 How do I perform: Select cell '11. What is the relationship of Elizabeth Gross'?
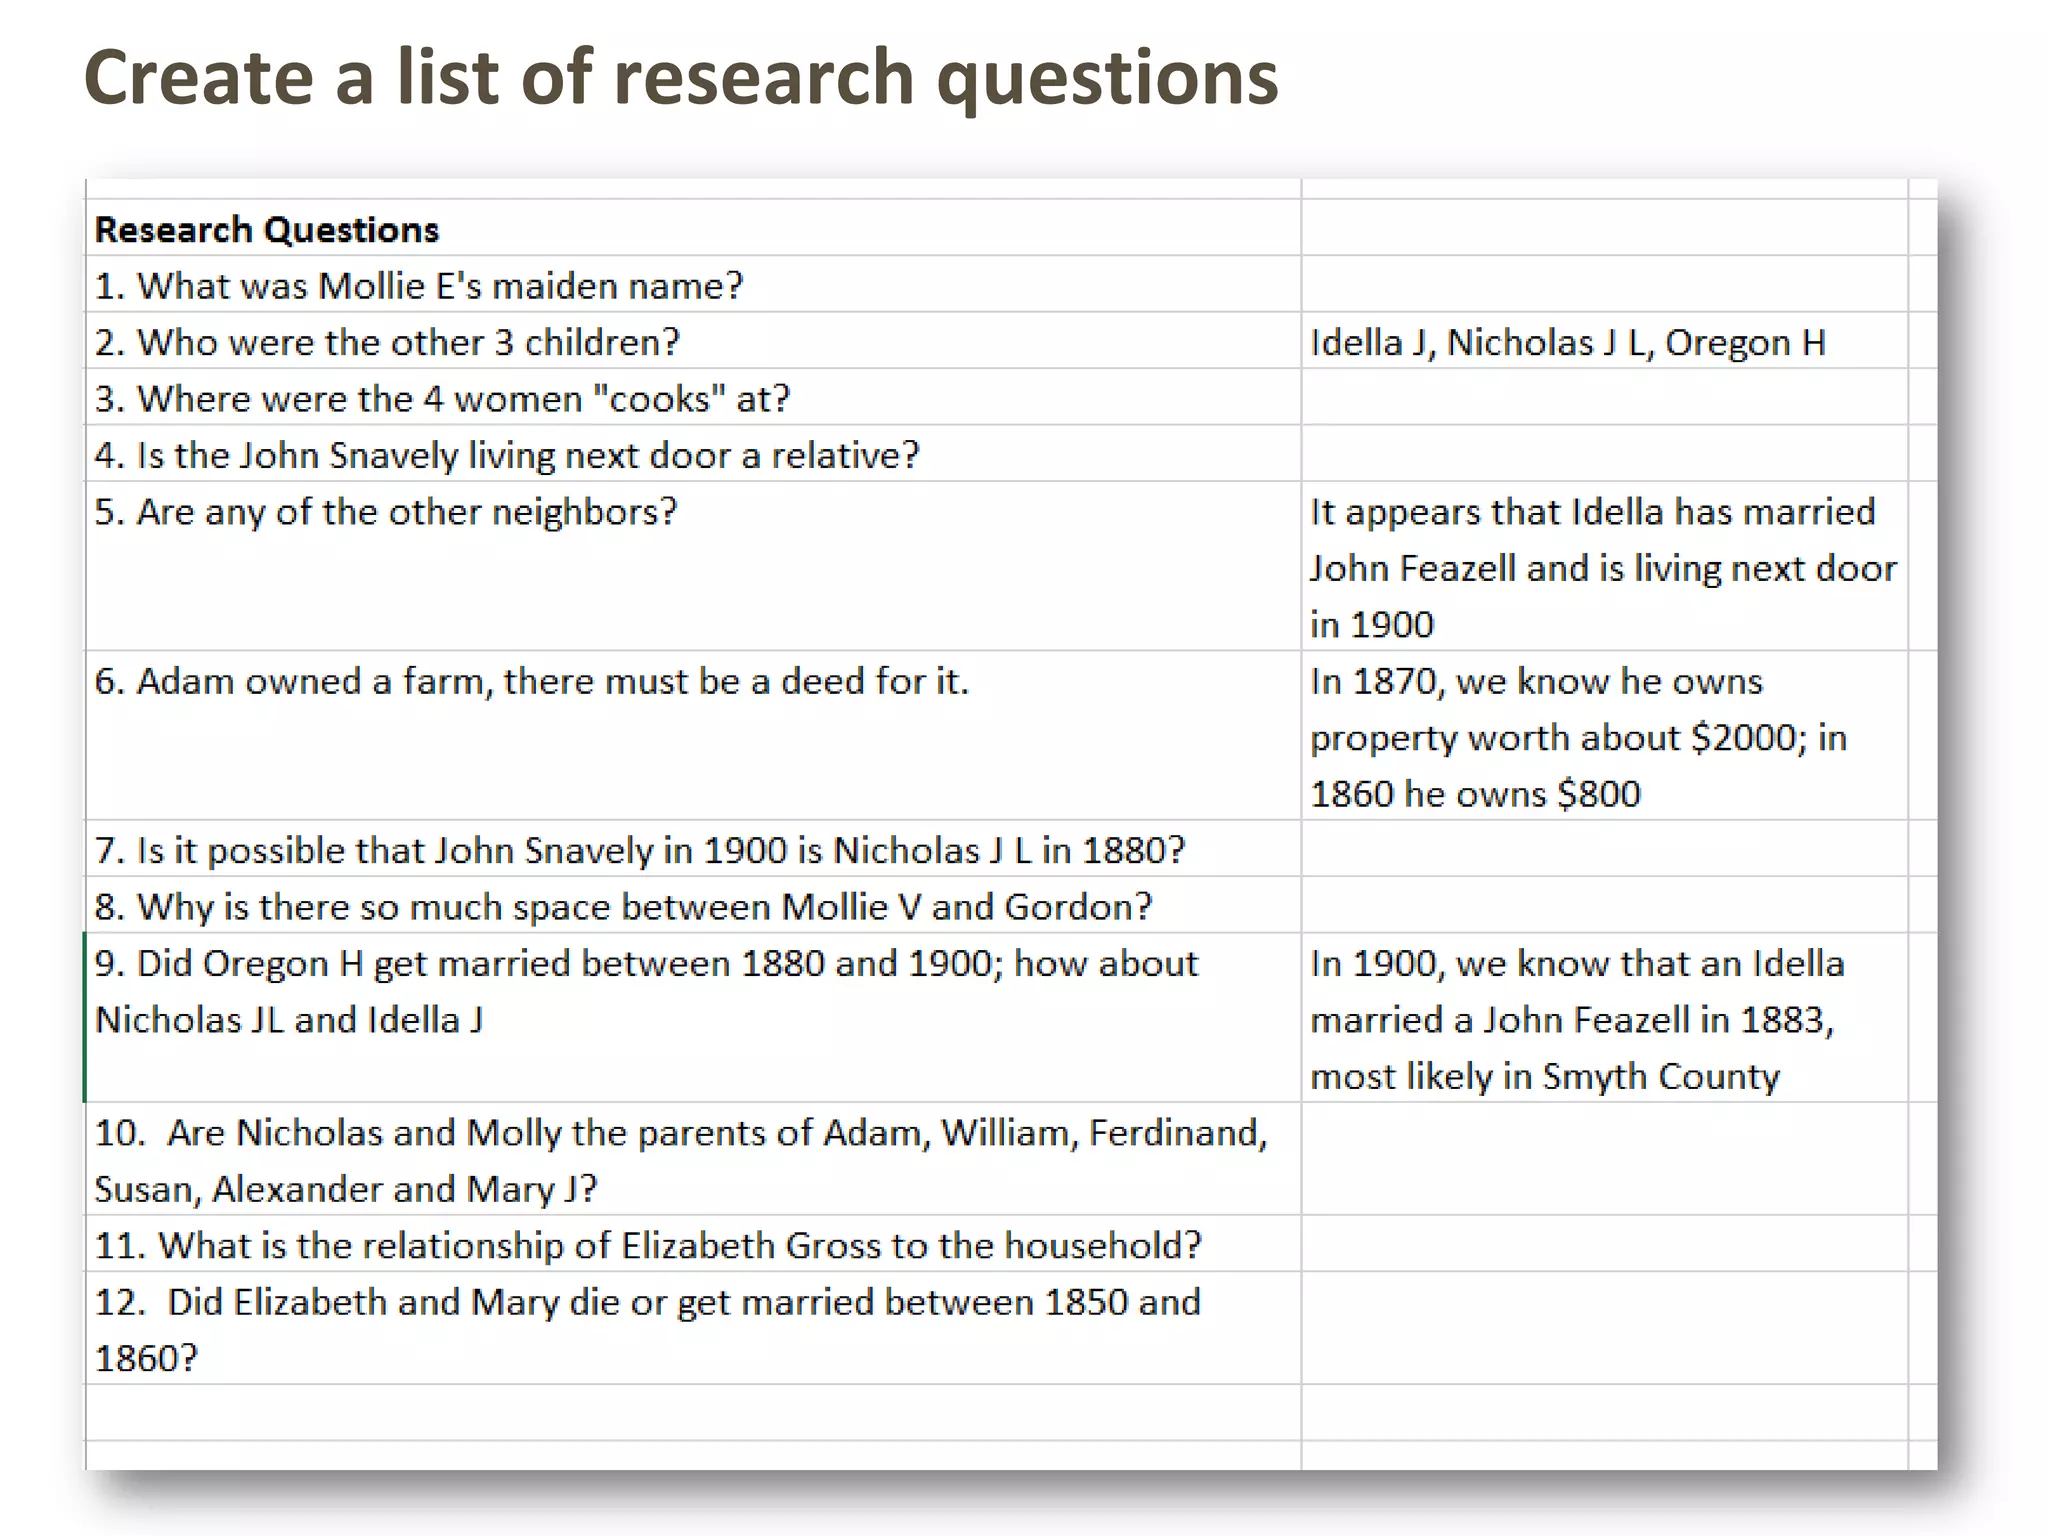tap(693, 1244)
